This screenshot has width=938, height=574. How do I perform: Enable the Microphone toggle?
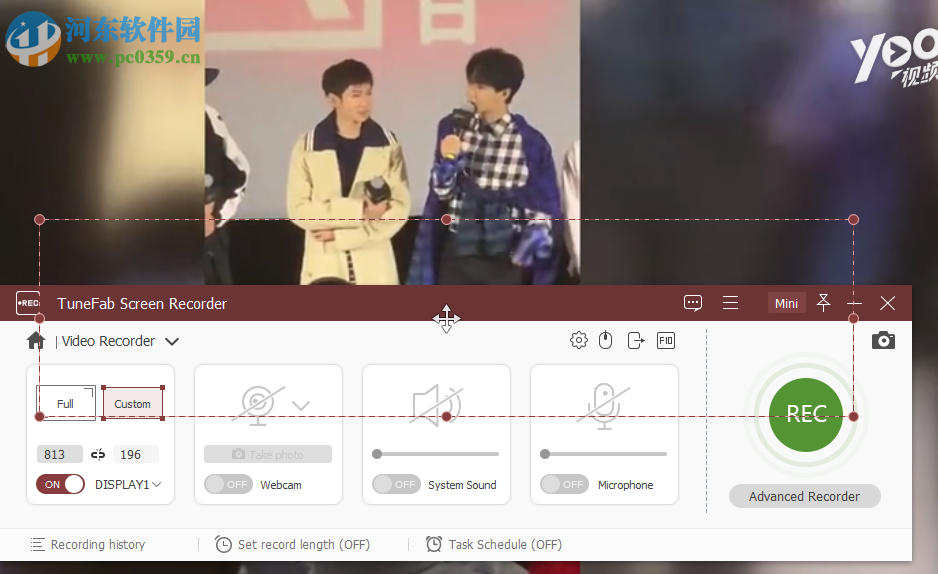coord(565,484)
